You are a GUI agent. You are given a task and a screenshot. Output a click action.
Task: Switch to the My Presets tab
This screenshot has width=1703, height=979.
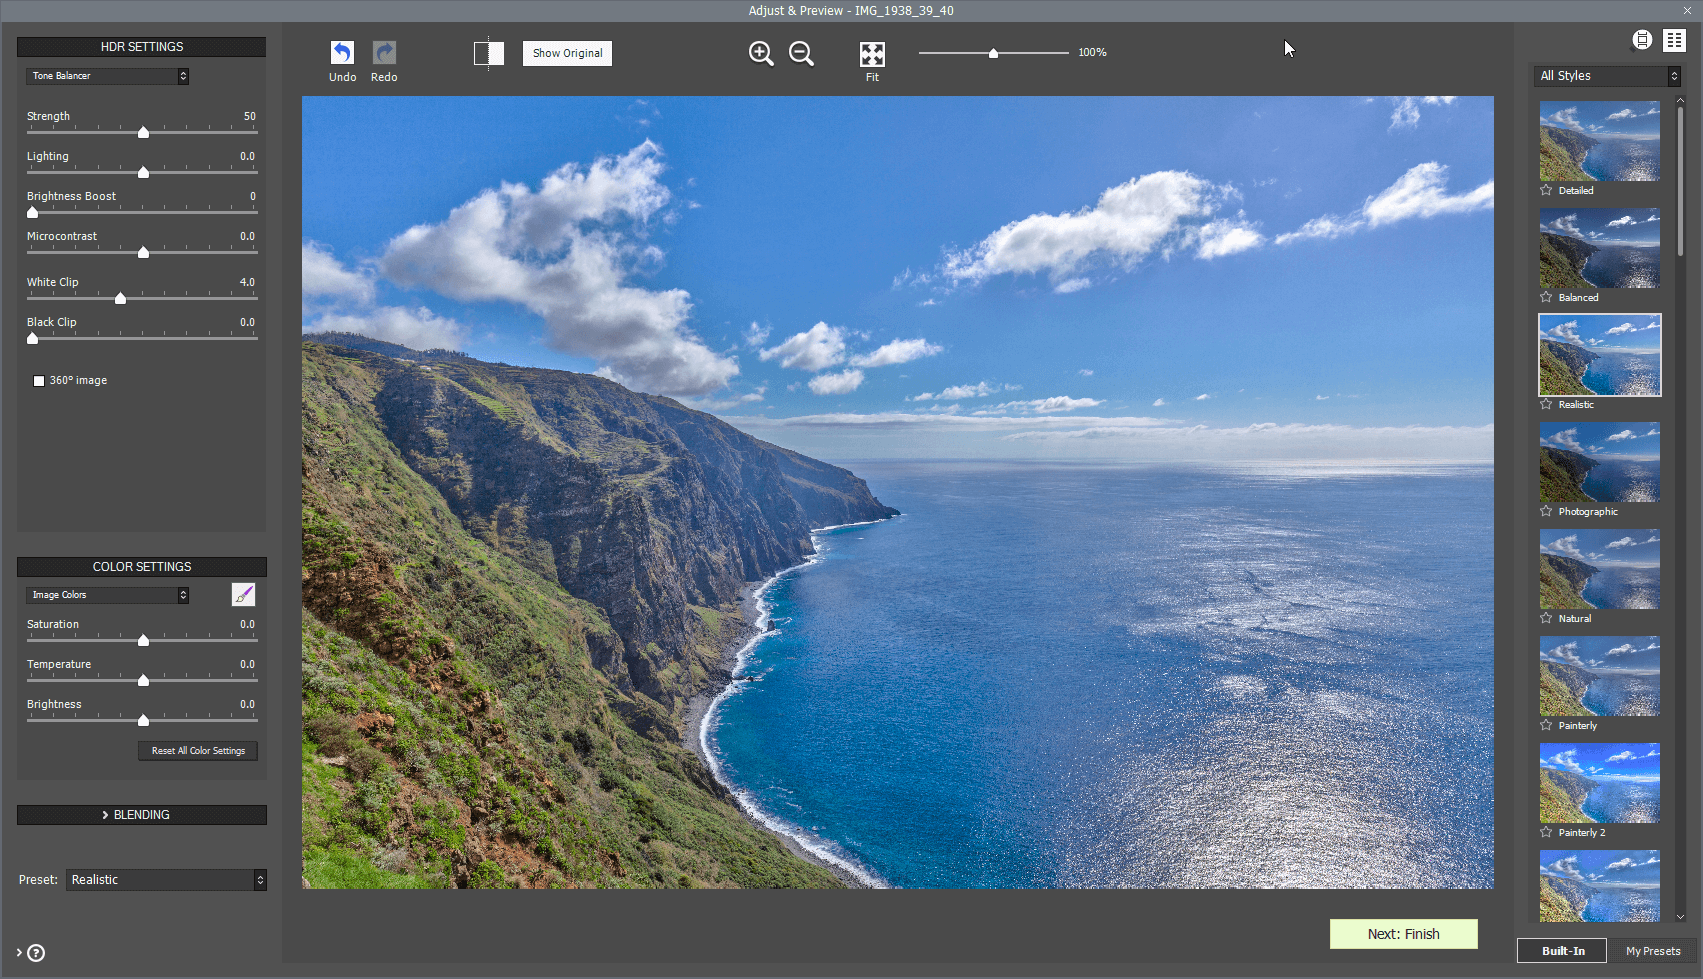click(1652, 951)
